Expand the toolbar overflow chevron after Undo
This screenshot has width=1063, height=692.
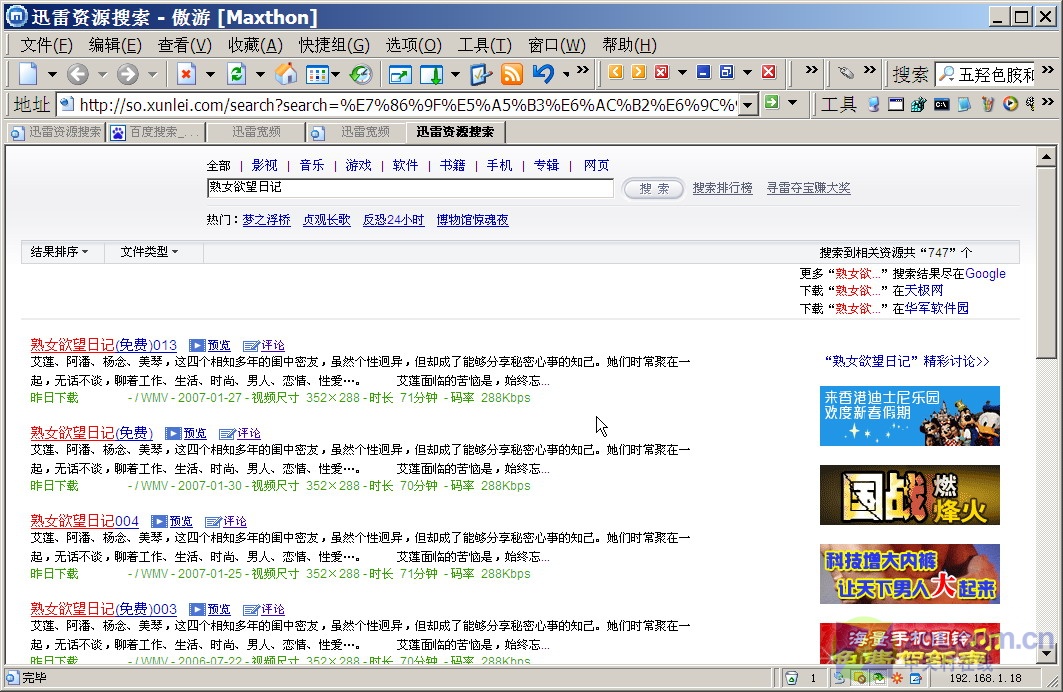[582, 70]
